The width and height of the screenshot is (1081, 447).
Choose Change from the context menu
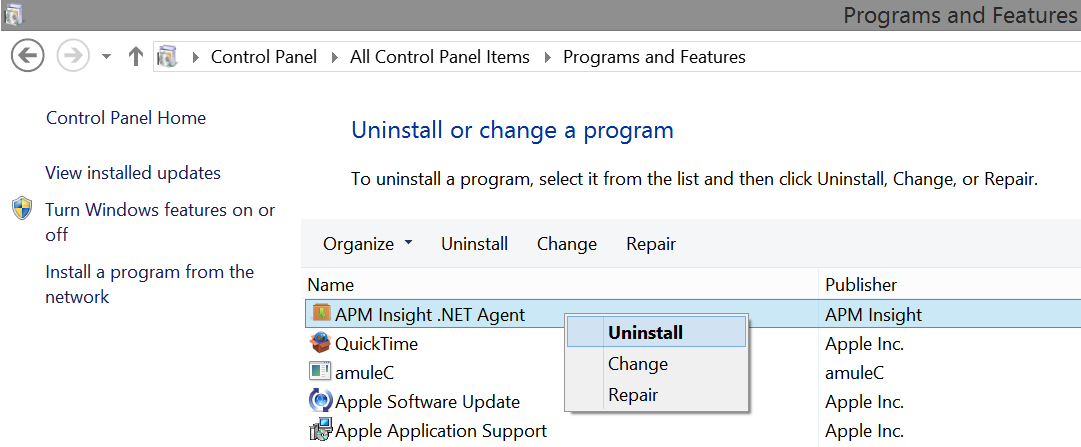(x=637, y=364)
